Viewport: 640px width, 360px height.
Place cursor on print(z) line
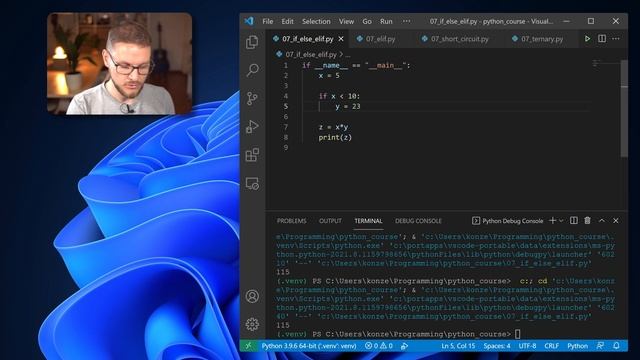335,138
